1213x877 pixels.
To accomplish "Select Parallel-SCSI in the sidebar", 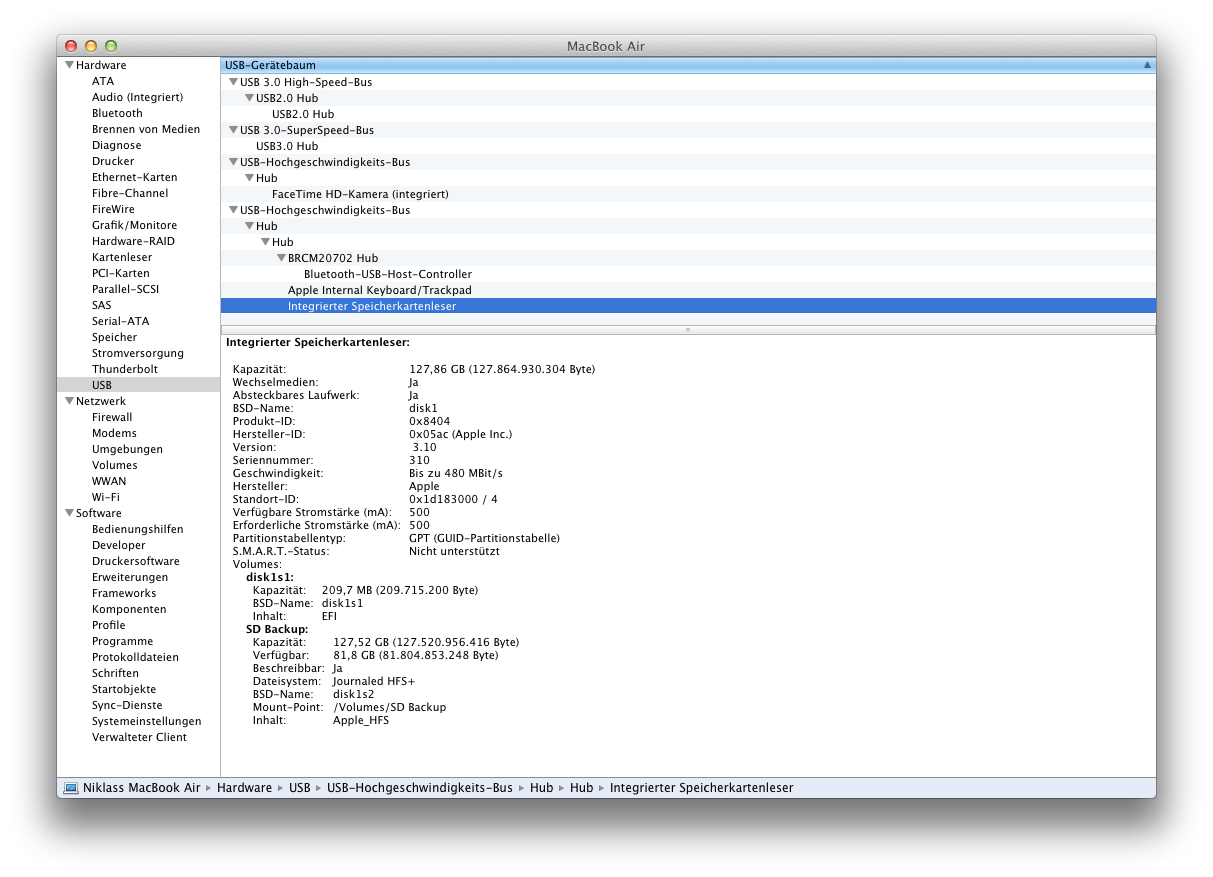I will click(125, 289).
